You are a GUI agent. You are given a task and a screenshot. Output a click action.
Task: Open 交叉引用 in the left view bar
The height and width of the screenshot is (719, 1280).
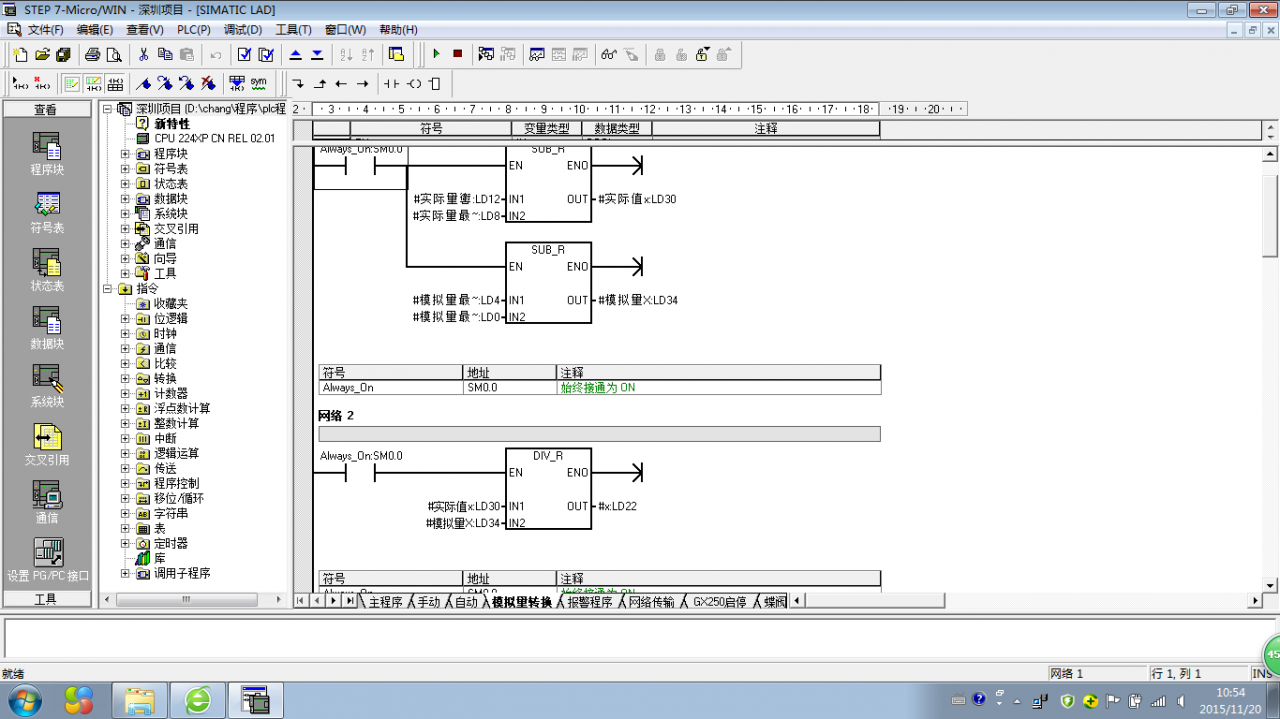click(46, 444)
